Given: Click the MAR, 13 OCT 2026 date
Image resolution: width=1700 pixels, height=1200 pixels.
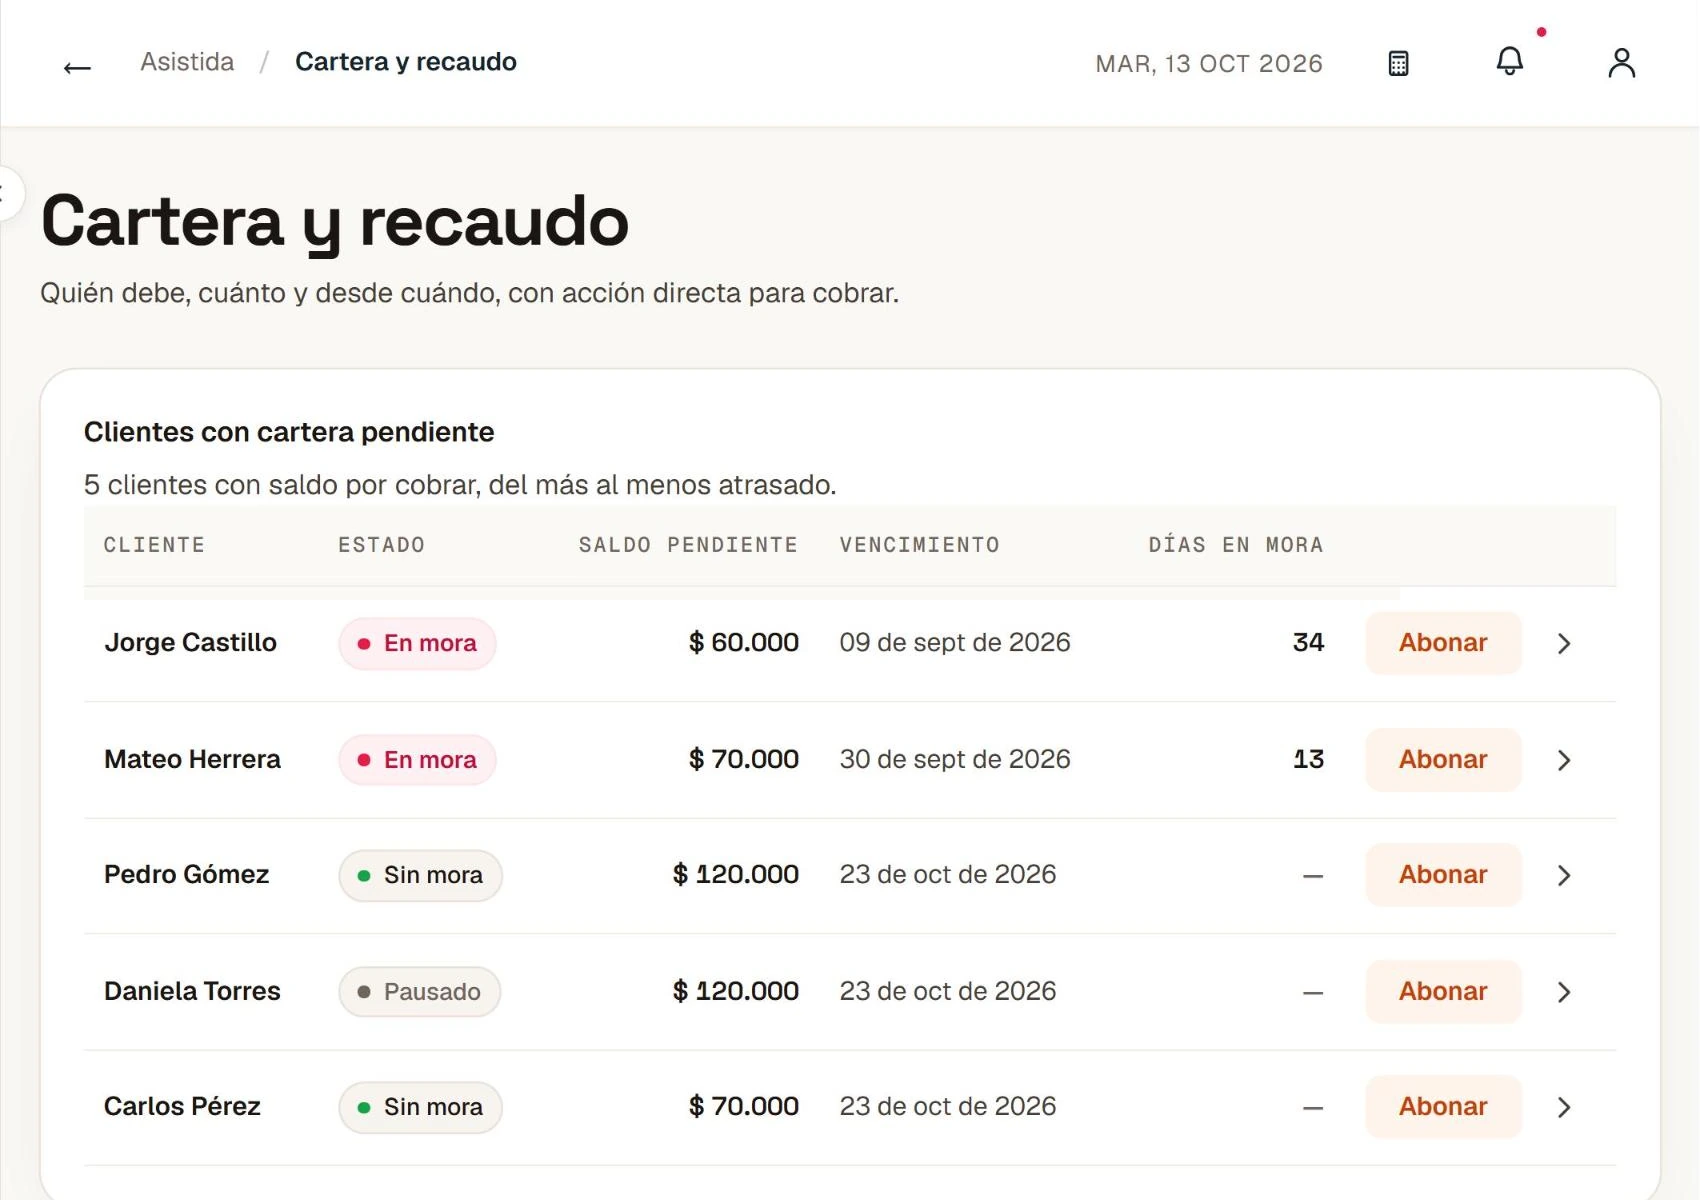Looking at the screenshot, I should click(x=1209, y=64).
